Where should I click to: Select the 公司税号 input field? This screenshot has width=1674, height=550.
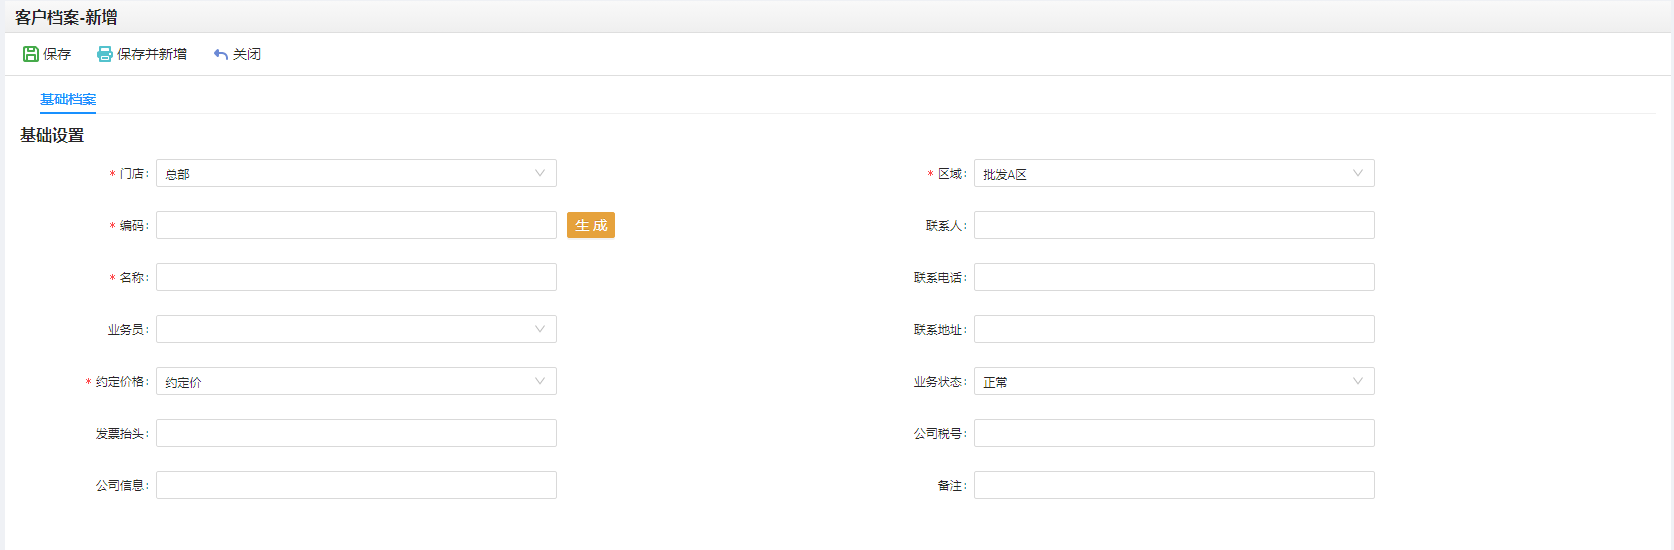(x=1174, y=433)
